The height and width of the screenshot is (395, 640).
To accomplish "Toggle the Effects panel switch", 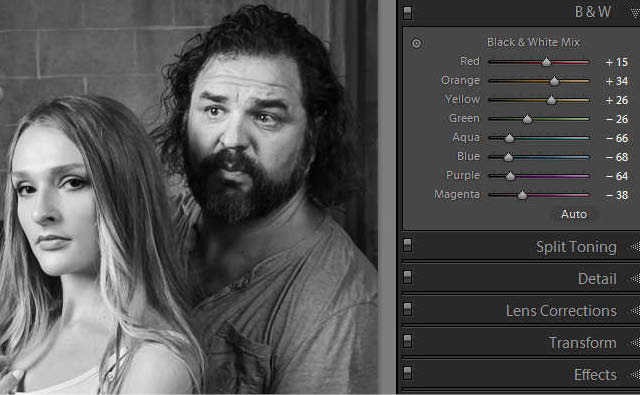I will (407, 373).
